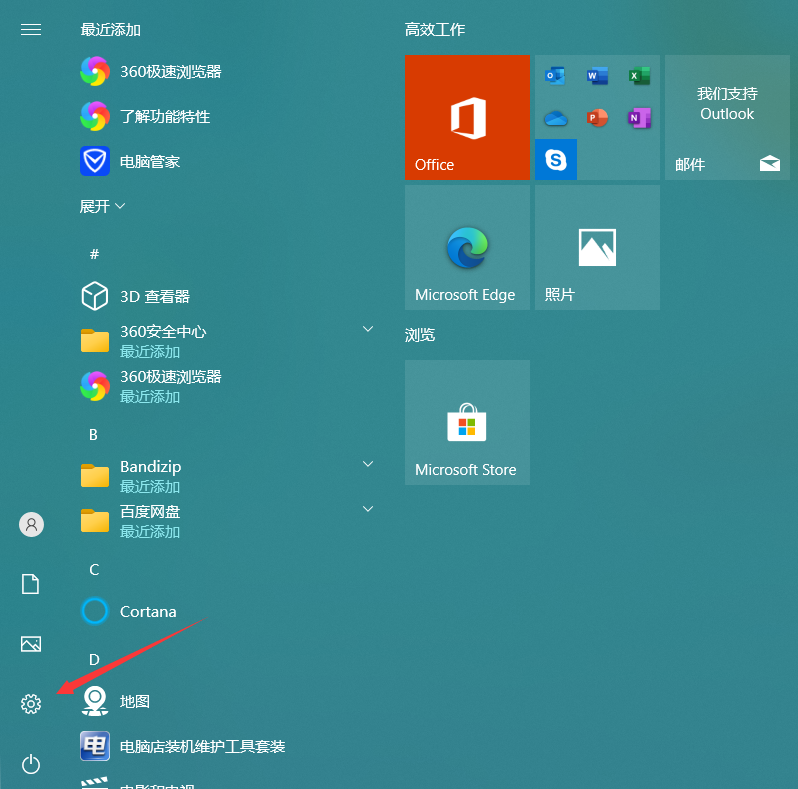Click the B letter header
The image size is (798, 789).
(93, 435)
